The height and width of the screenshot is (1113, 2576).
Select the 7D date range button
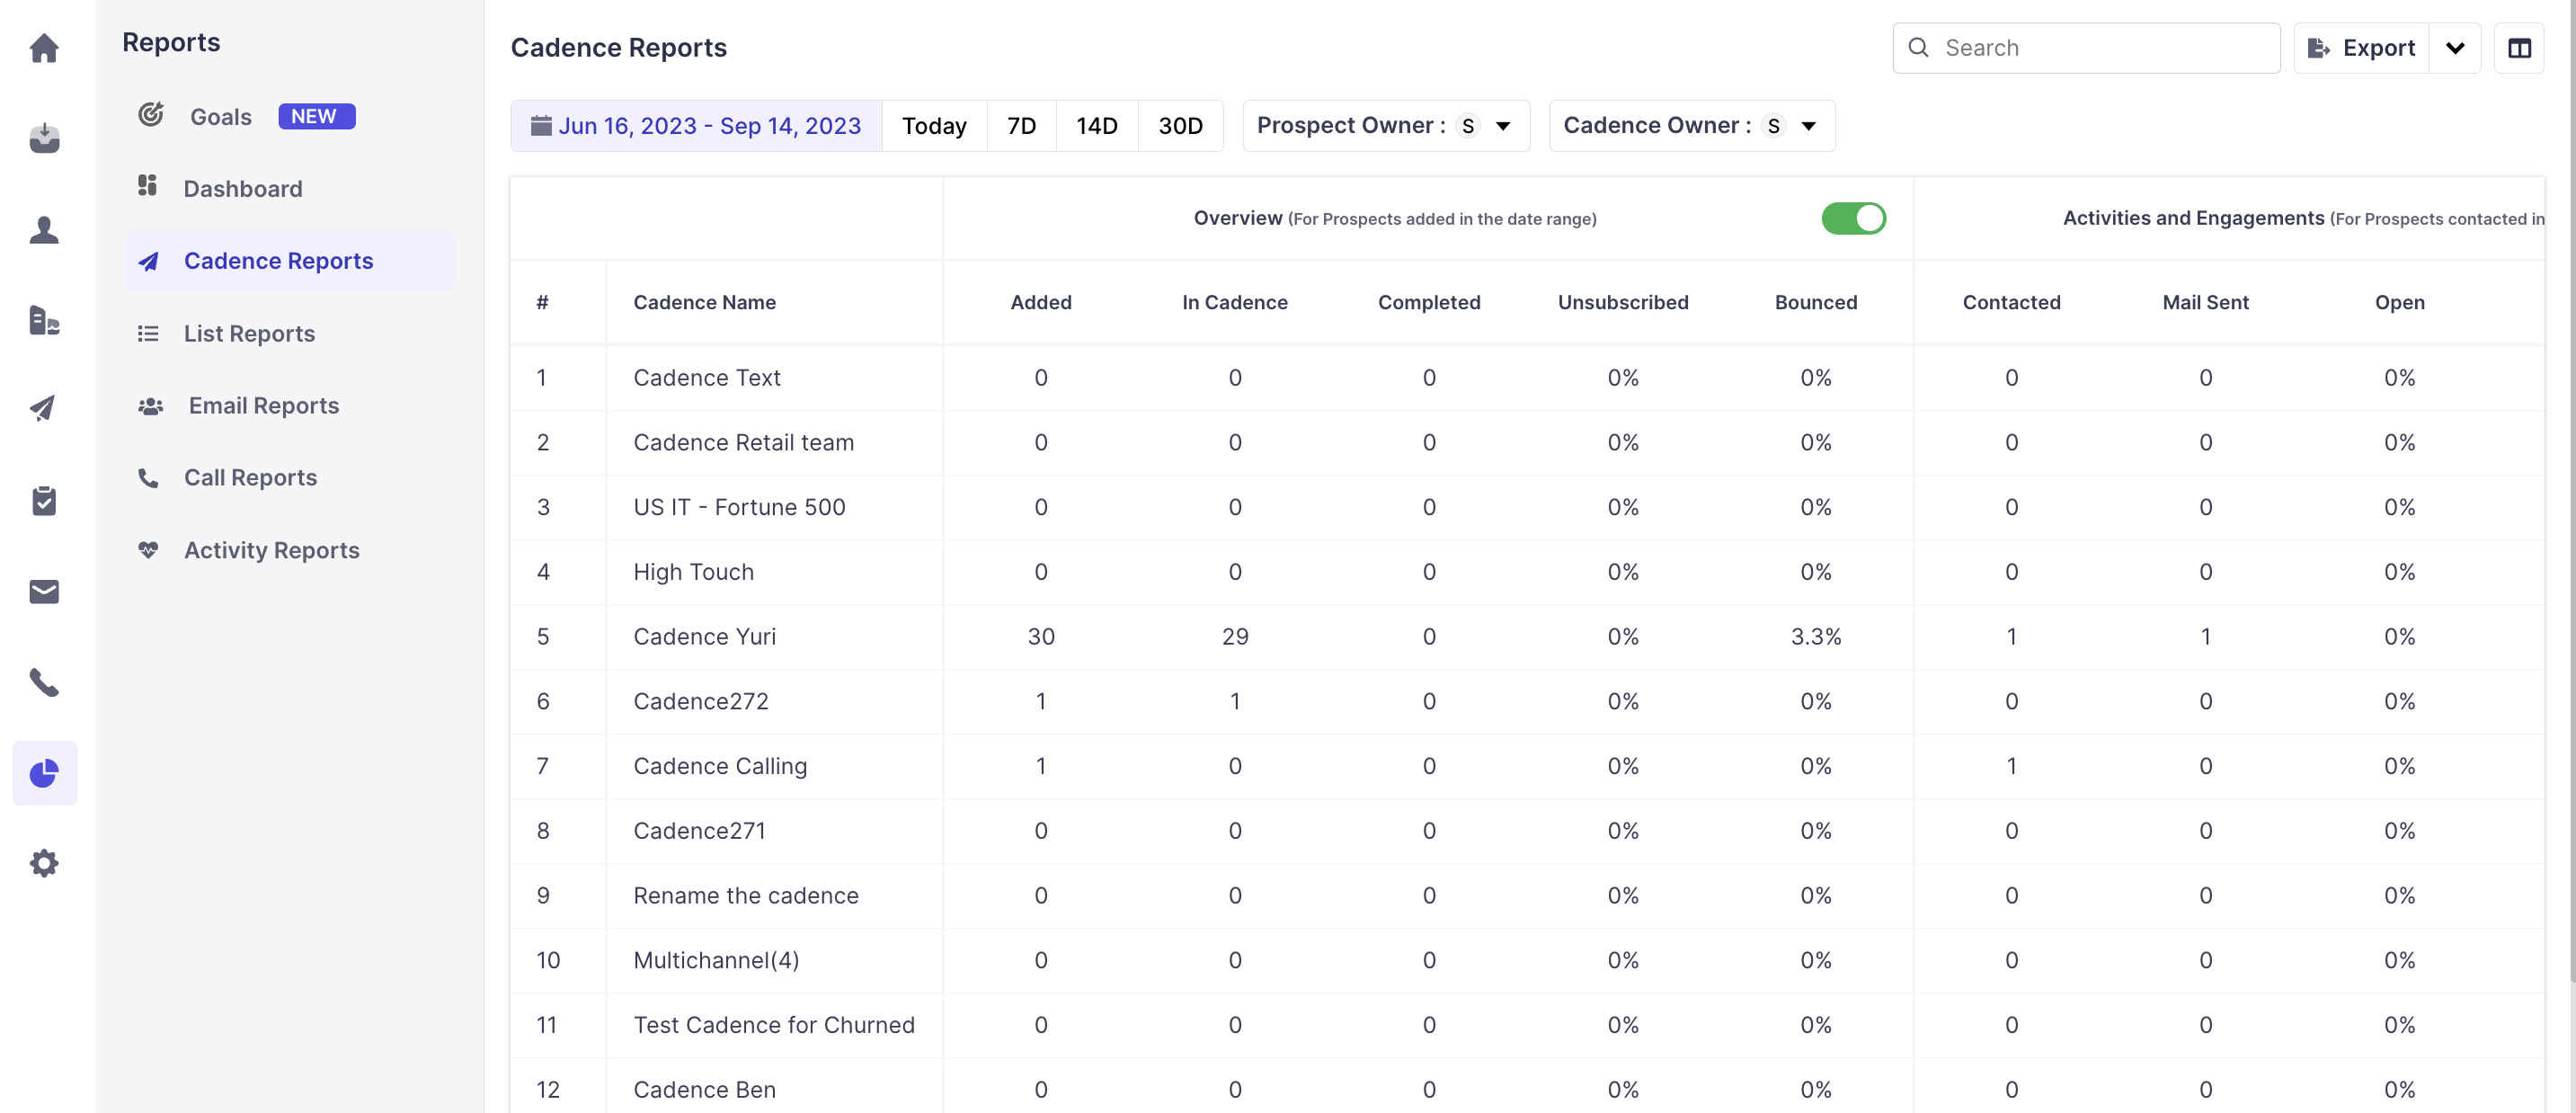pyautogui.click(x=1020, y=126)
